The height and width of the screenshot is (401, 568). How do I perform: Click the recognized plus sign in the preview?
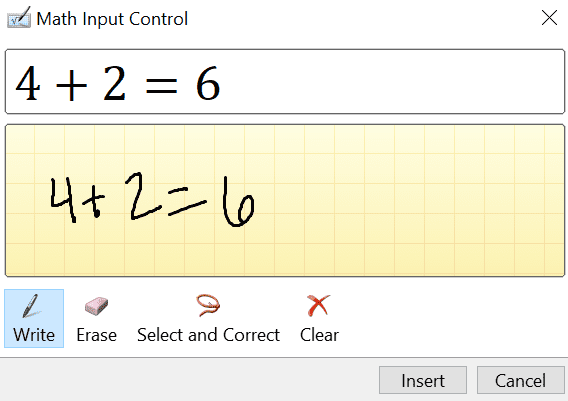point(71,85)
